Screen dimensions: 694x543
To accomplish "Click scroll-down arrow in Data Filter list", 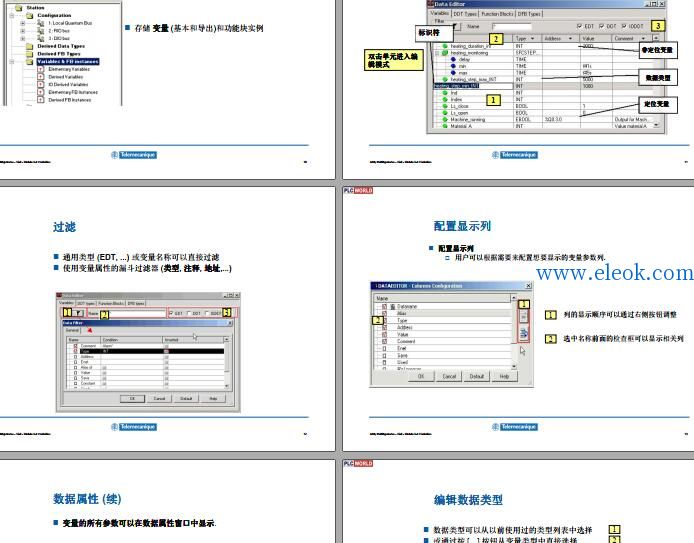I will [227, 386].
